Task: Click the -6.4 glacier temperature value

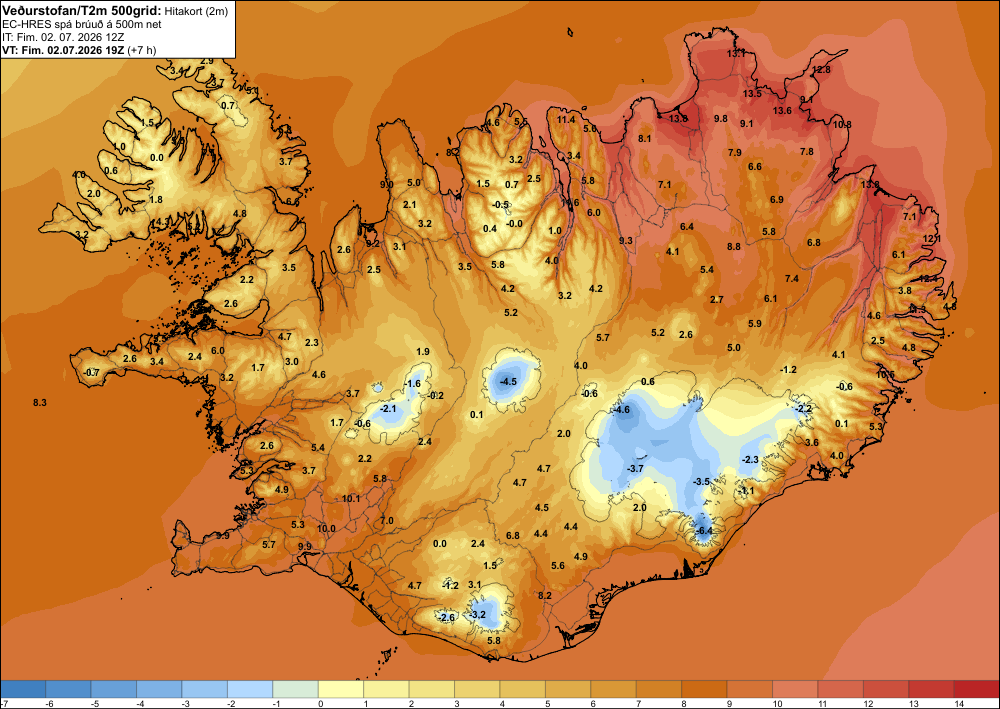Action: point(703,530)
